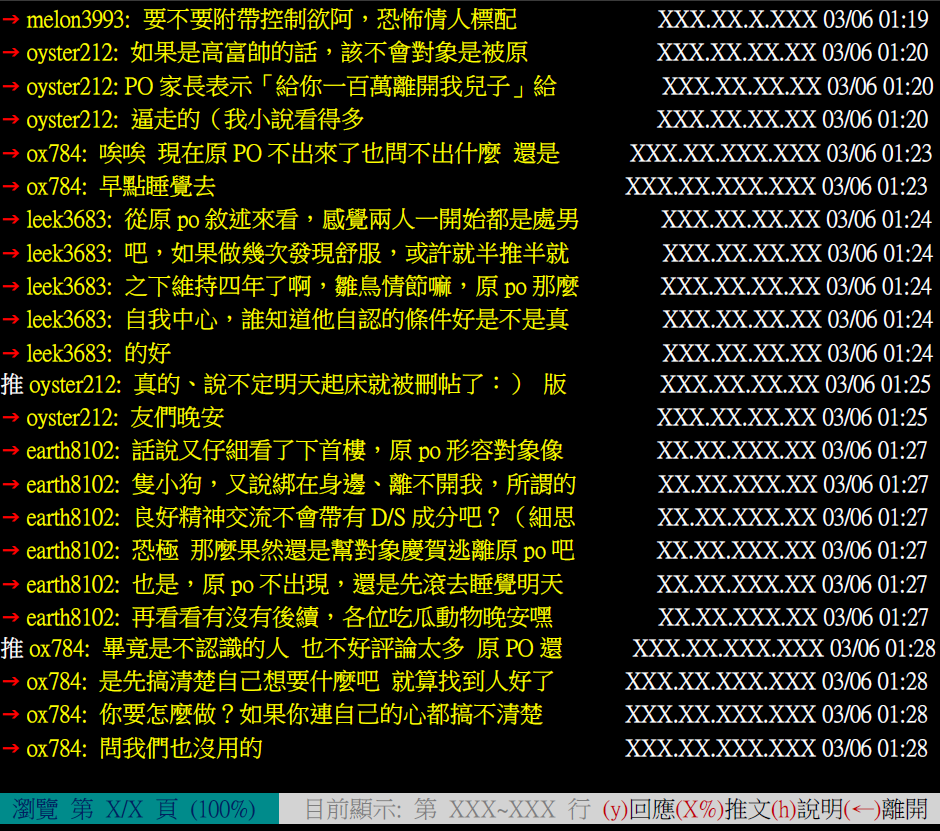Click the (X%)推文 push-comment shortcut

[724, 809]
